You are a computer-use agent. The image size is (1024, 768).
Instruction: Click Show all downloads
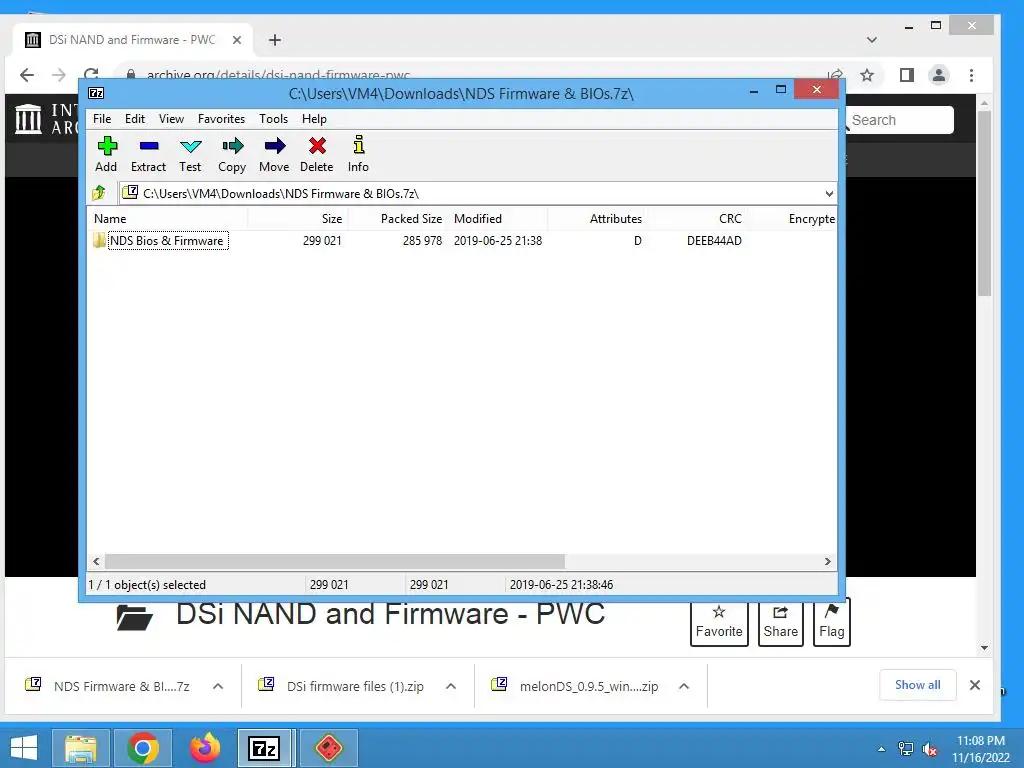[x=918, y=684]
